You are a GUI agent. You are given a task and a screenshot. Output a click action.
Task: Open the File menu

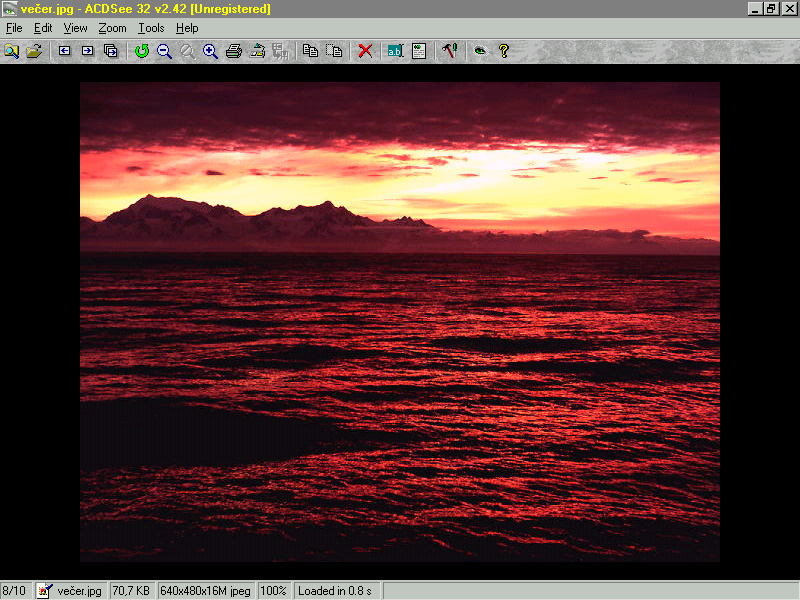[14, 28]
